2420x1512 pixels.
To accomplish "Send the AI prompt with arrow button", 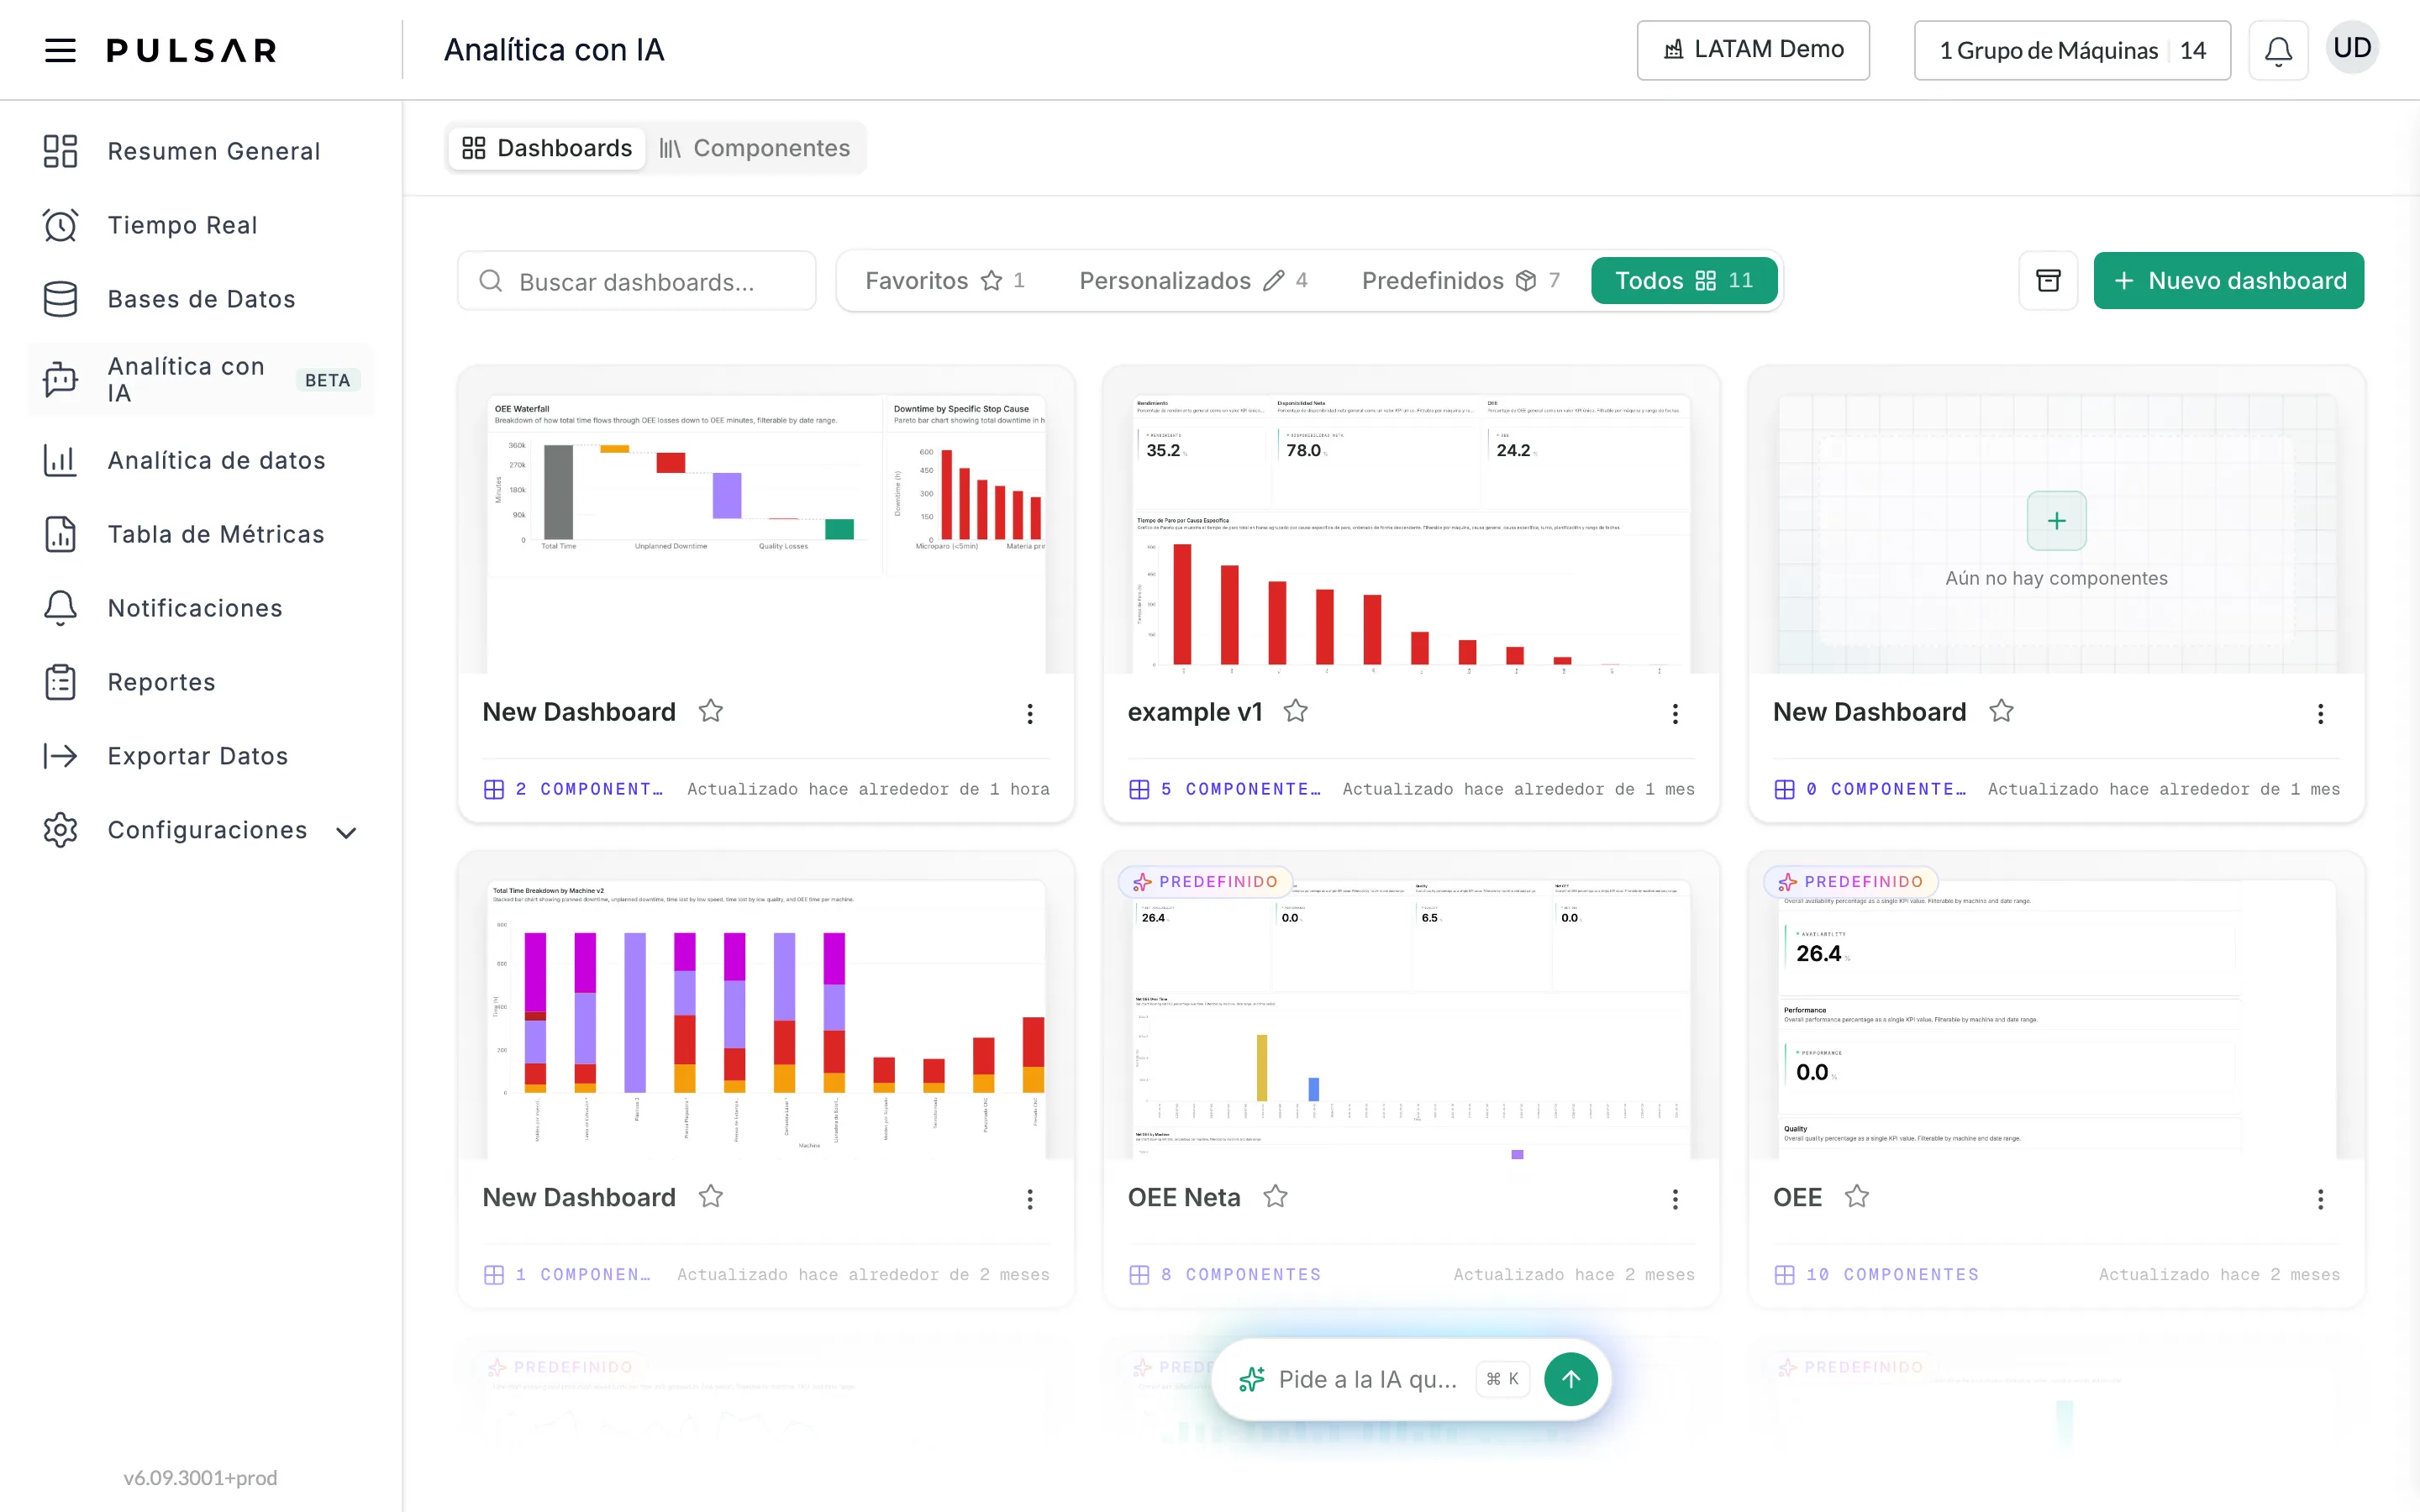I will tap(1571, 1379).
